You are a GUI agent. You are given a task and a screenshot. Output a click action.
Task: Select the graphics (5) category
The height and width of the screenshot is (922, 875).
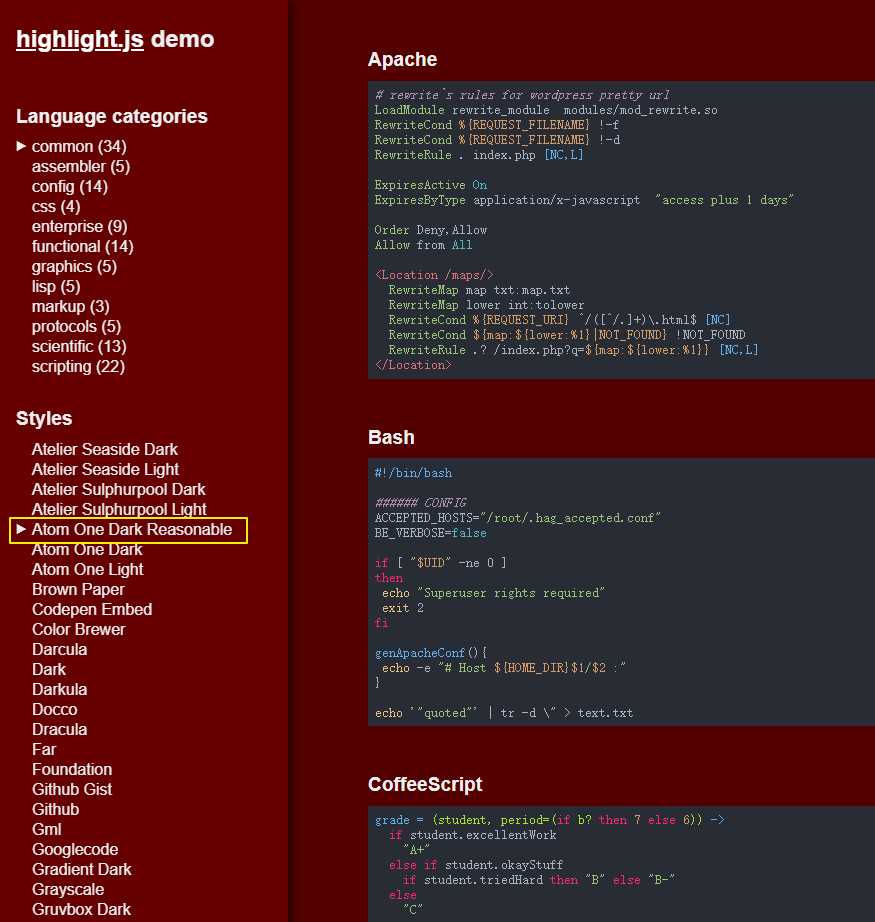pos(74,266)
